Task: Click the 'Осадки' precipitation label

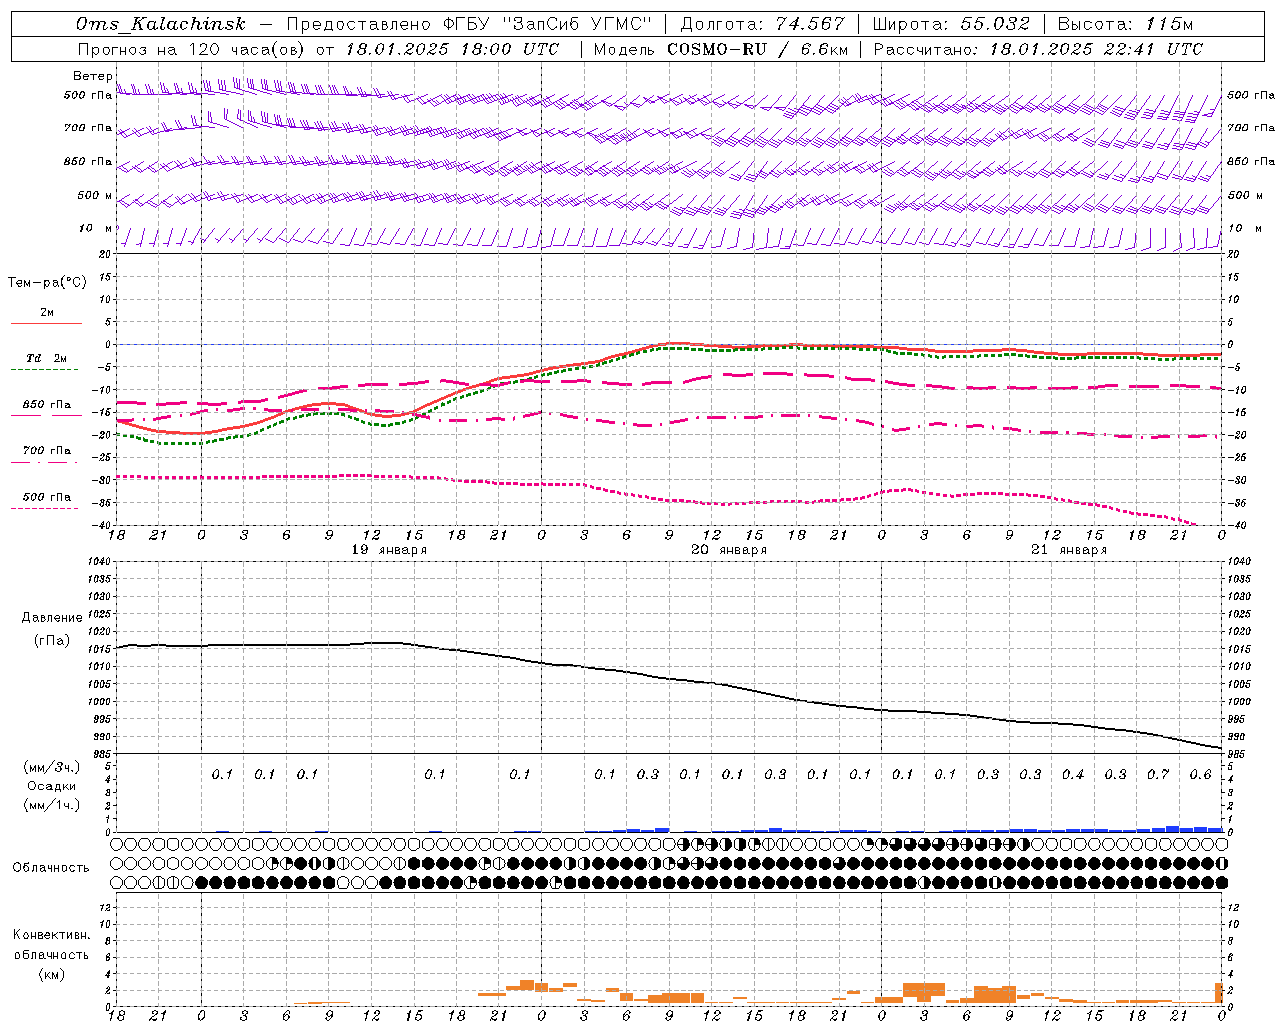Action: [x=52, y=786]
